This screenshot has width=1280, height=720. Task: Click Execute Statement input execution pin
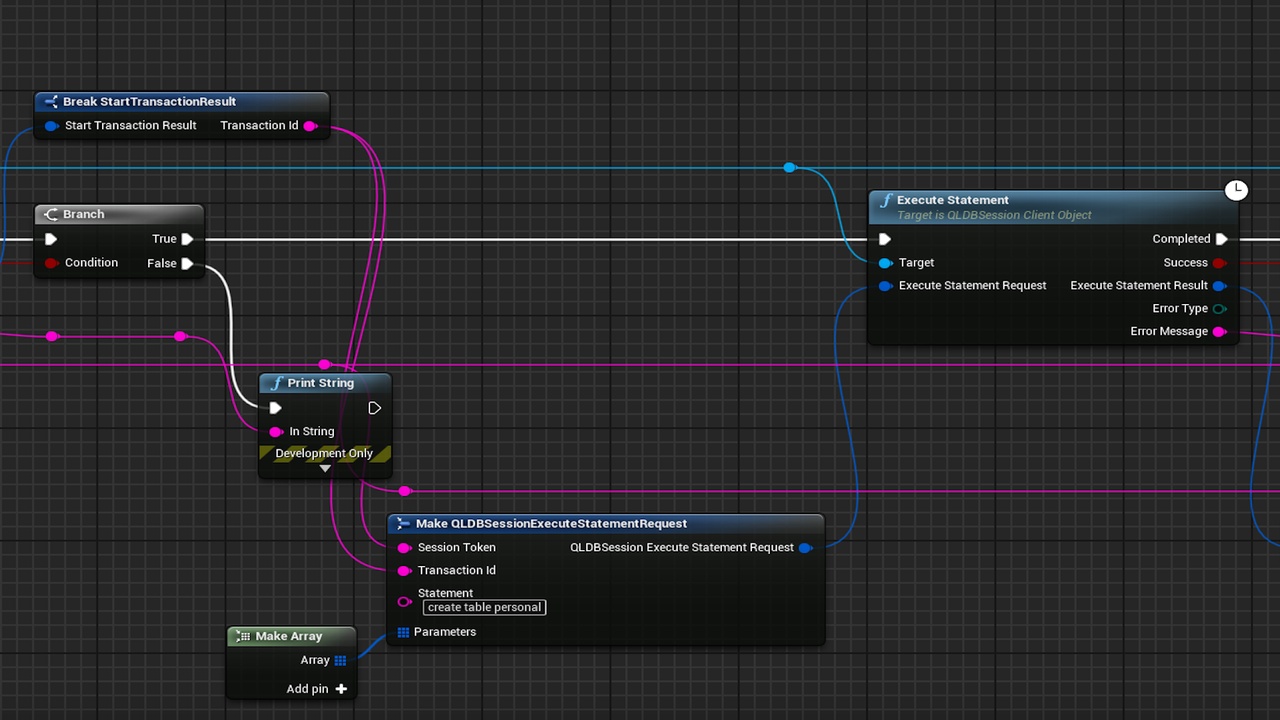click(884, 240)
